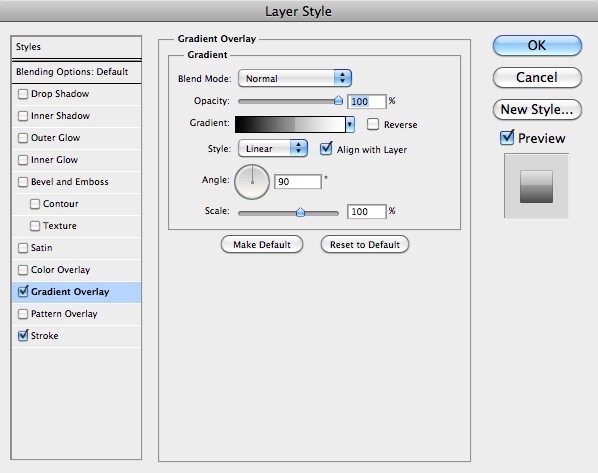This screenshot has width=598, height=473.
Task: Uncheck the Stroke checkbox
Action: click(x=23, y=336)
